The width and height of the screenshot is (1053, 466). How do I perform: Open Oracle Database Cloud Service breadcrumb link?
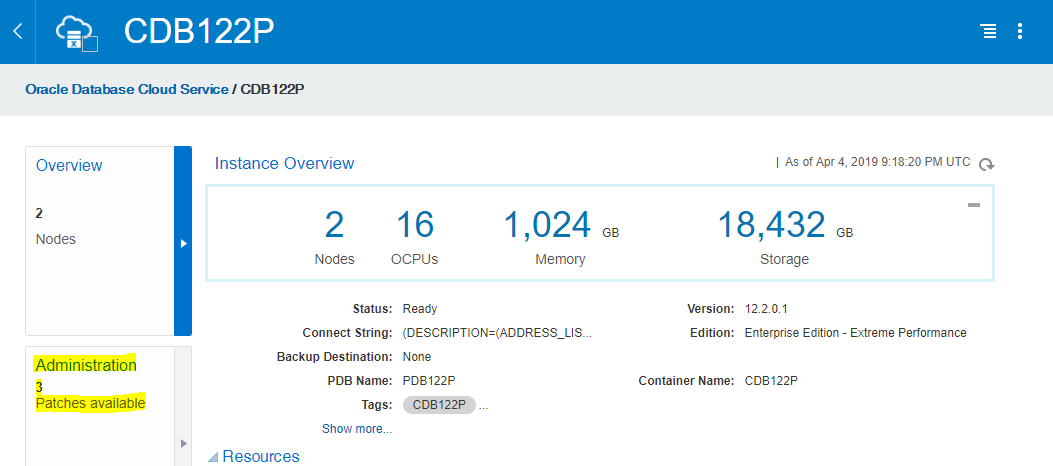pos(127,89)
